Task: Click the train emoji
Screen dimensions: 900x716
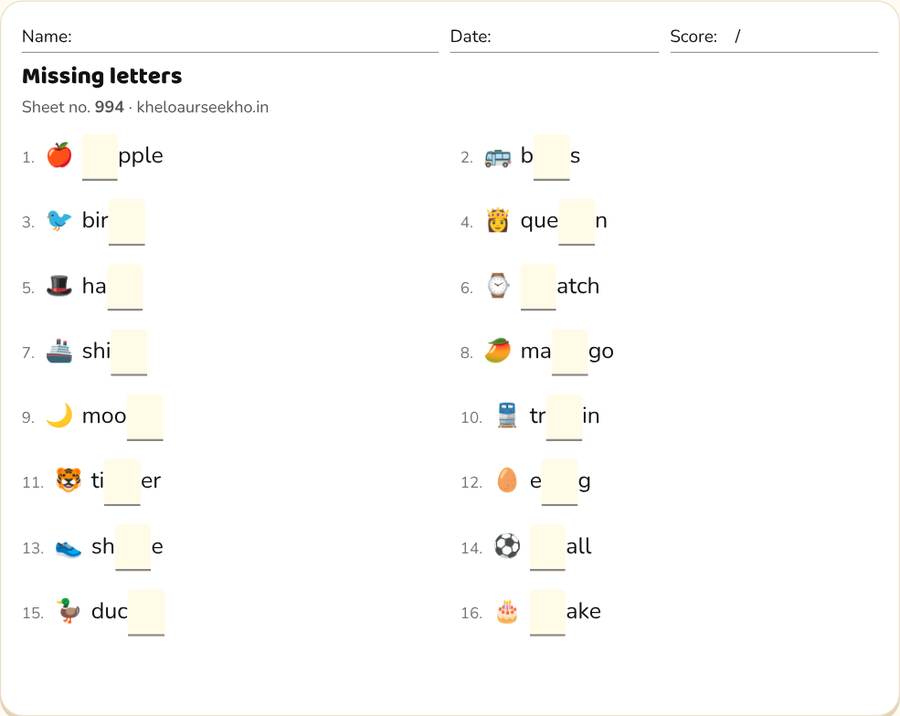Action: [507, 416]
